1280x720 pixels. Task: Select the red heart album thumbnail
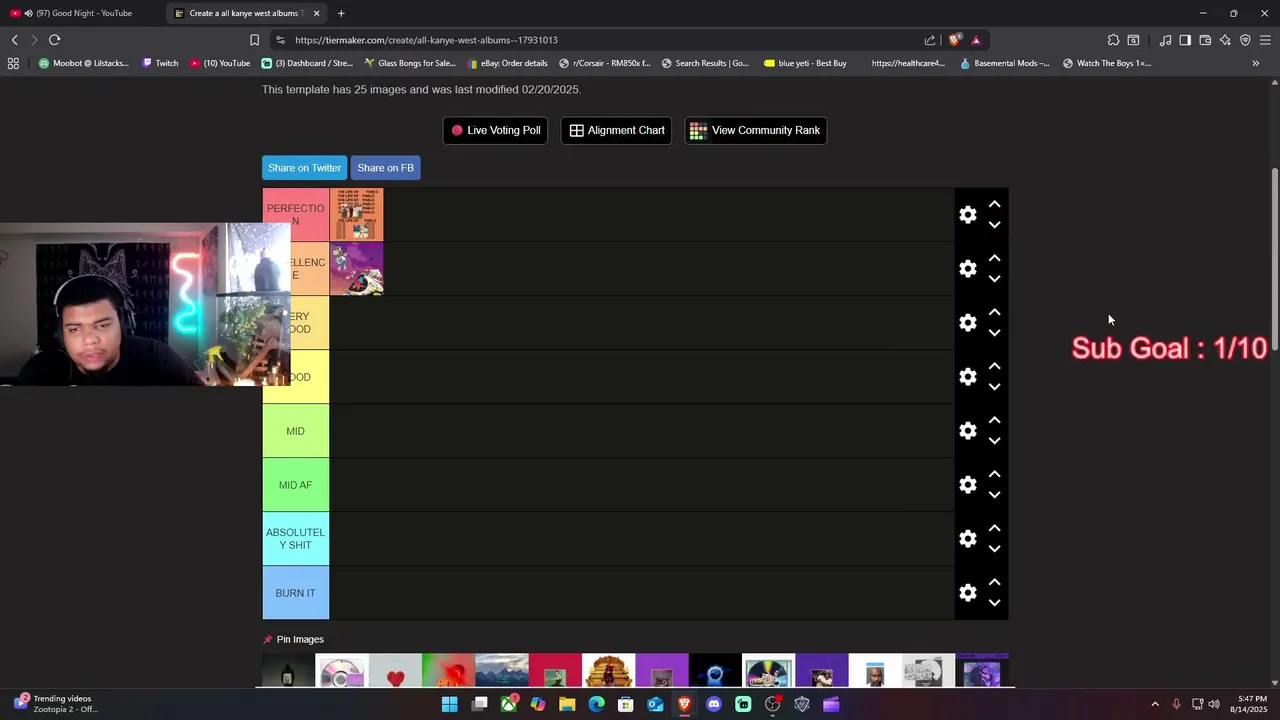click(395, 671)
